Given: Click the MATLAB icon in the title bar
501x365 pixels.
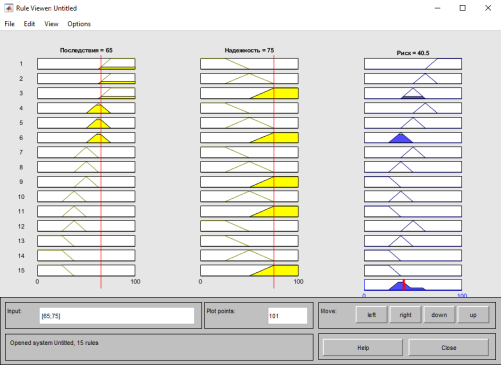Looking at the screenshot, I should (8, 8).
